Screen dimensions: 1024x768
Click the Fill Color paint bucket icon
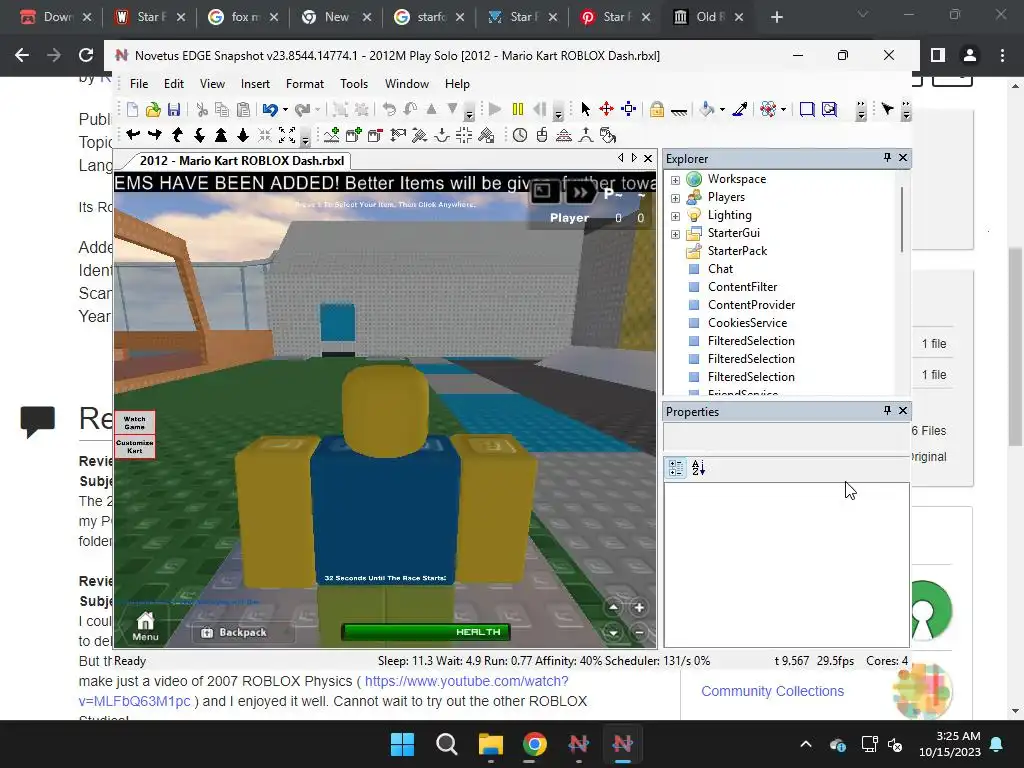click(x=707, y=109)
